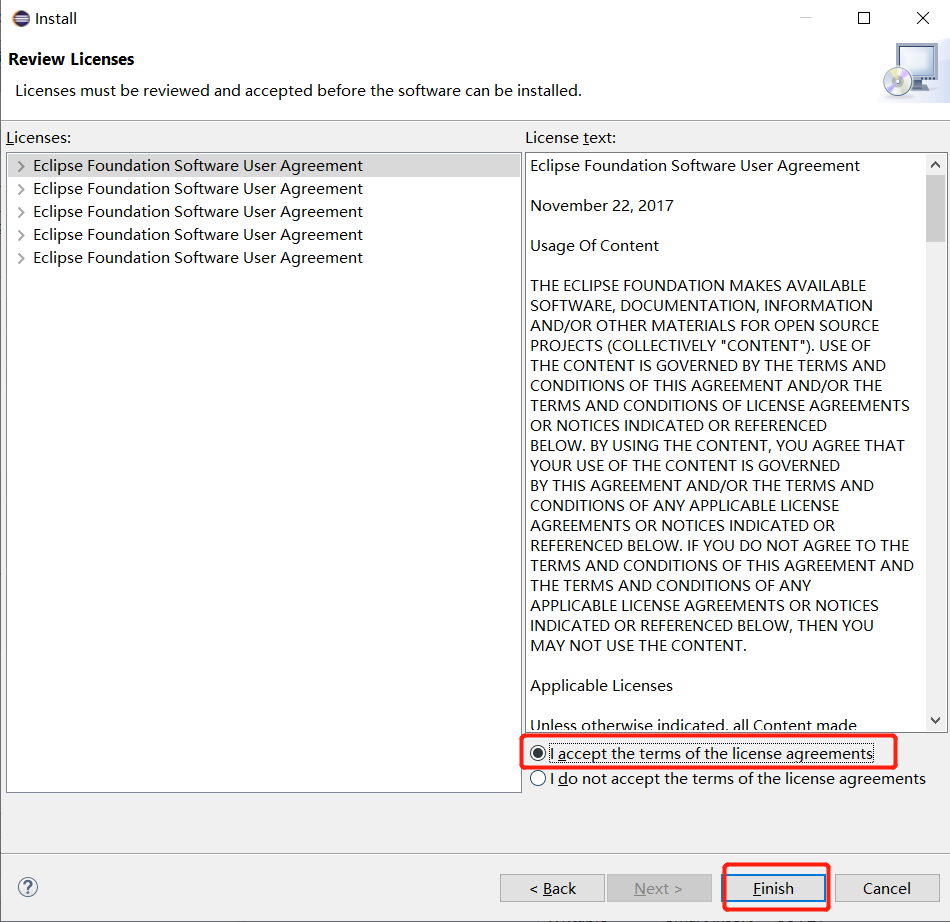Expand the first Eclipse Foundation agreement entry
This screenshot has height=922, width=950.
(21, 166)
